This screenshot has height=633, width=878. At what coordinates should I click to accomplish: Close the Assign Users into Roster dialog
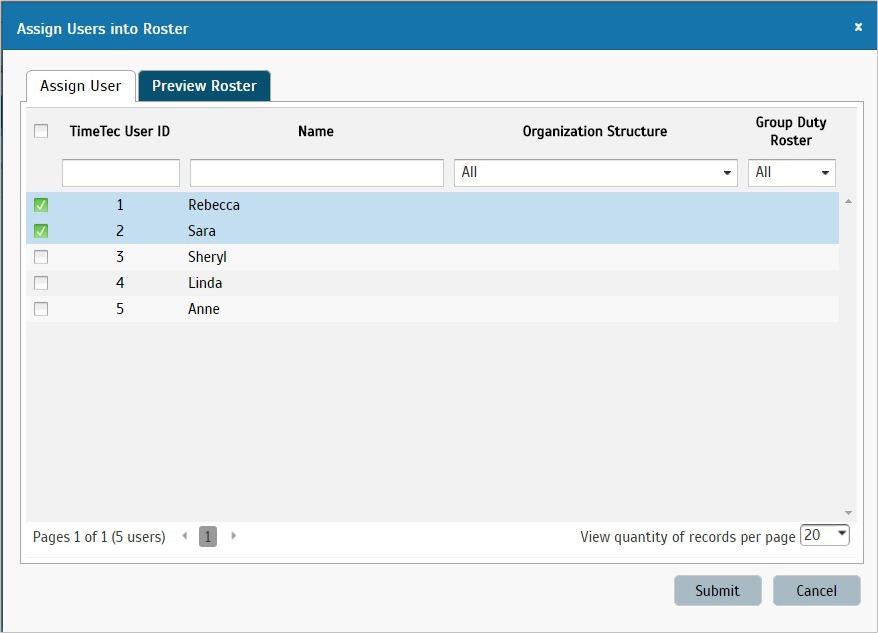[858, 27]
